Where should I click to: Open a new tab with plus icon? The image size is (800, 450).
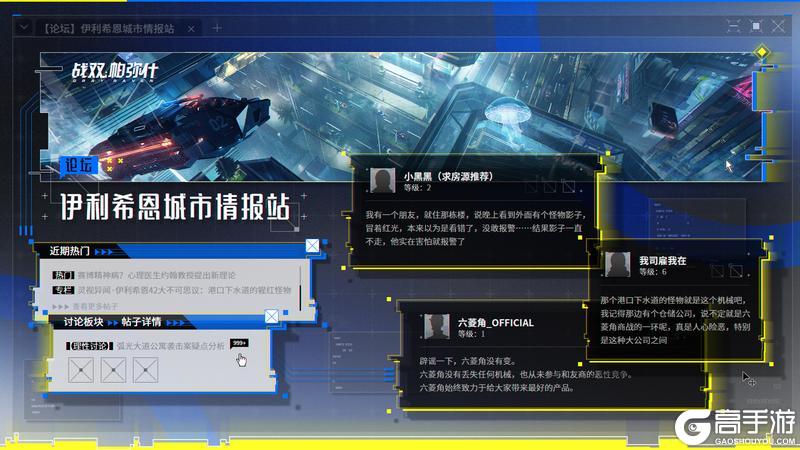(214, 29)
